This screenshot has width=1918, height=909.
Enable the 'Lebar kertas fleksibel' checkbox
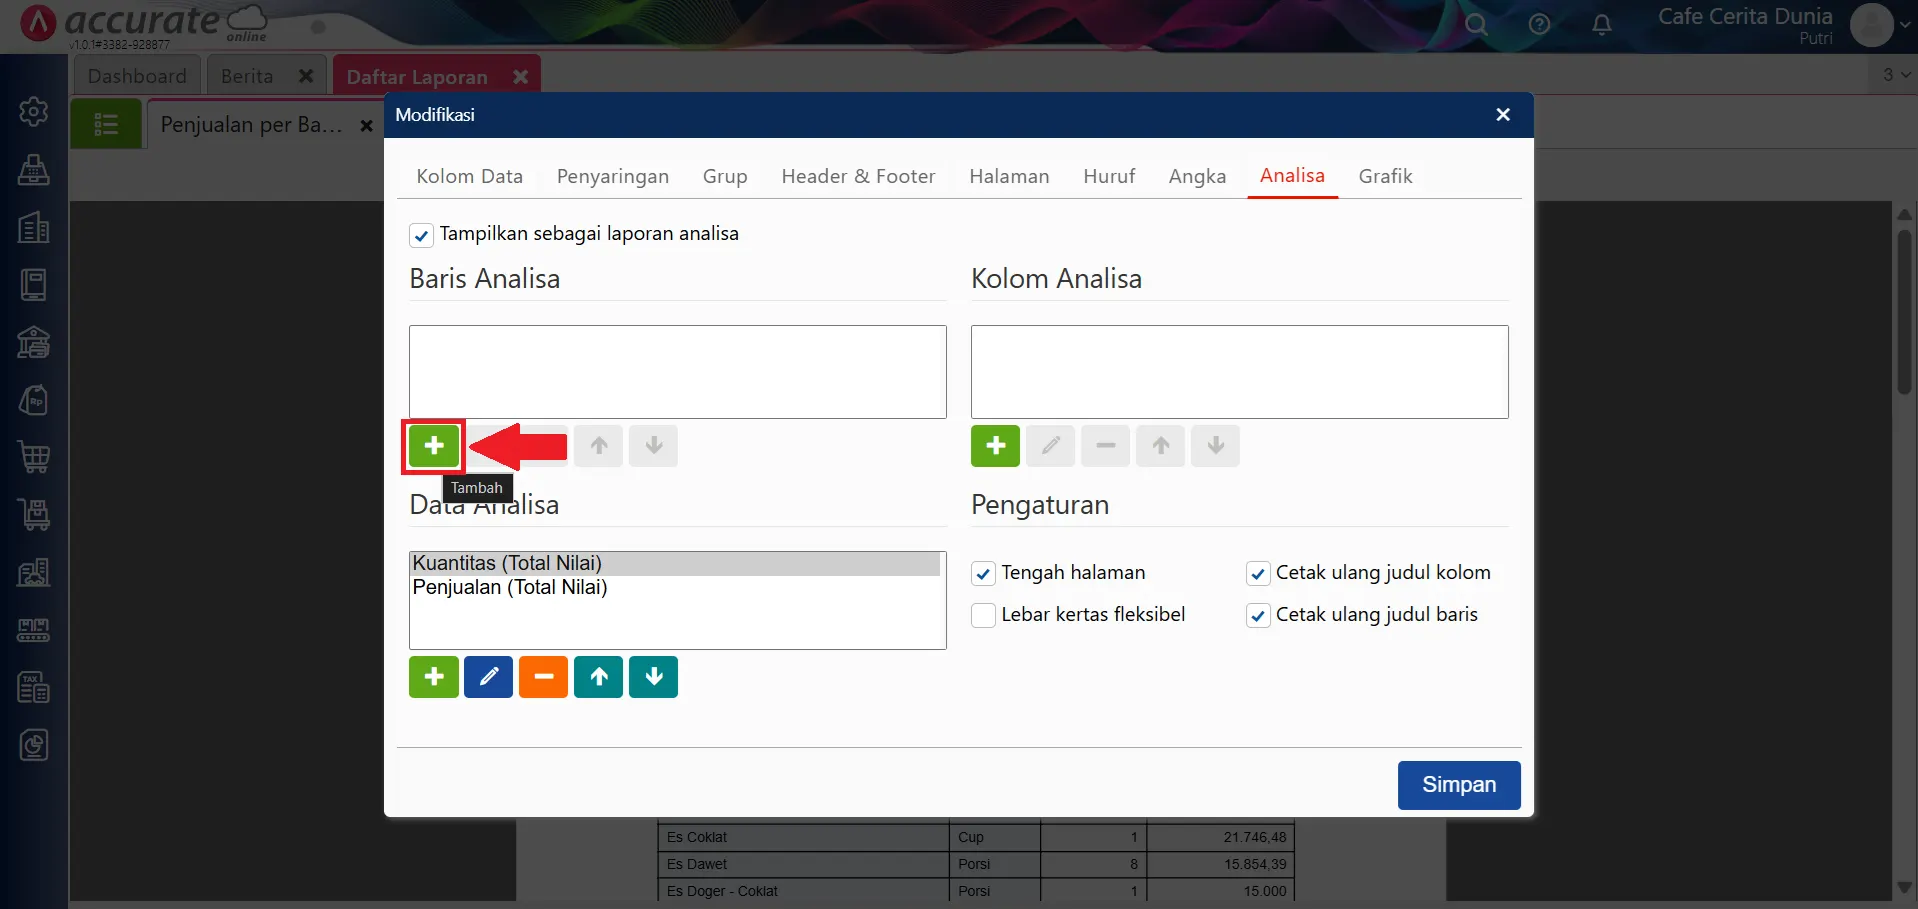[x=983, y=615]
